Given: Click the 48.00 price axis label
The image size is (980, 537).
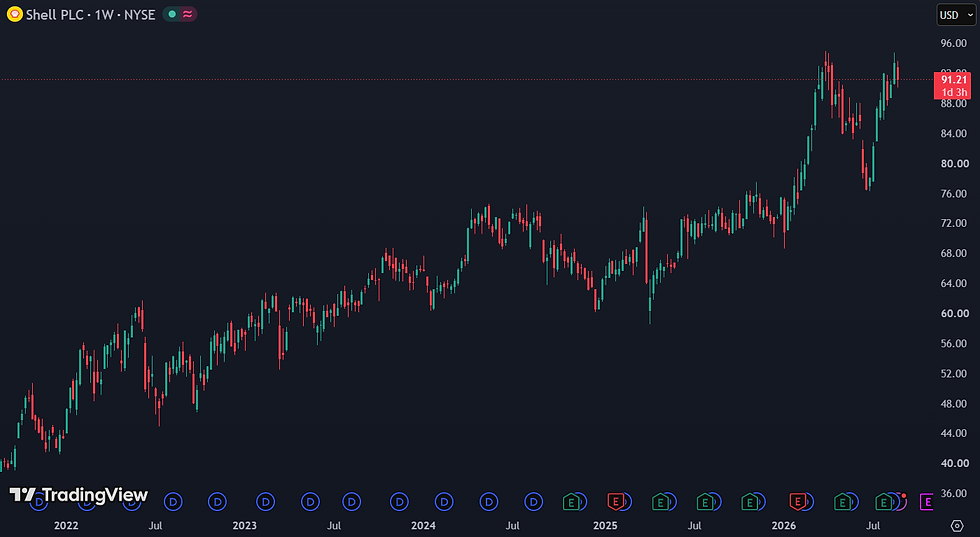Looking at the screenshot, I should (954, 403).
